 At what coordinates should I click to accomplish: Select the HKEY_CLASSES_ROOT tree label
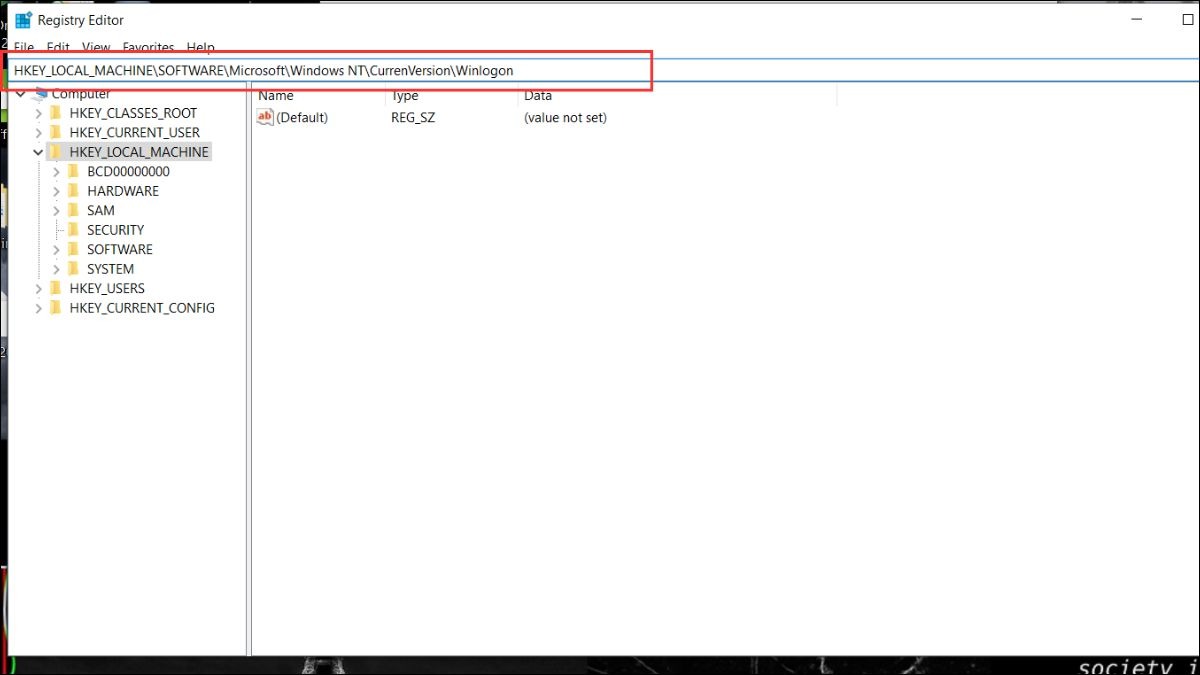[x=133, y=113]
